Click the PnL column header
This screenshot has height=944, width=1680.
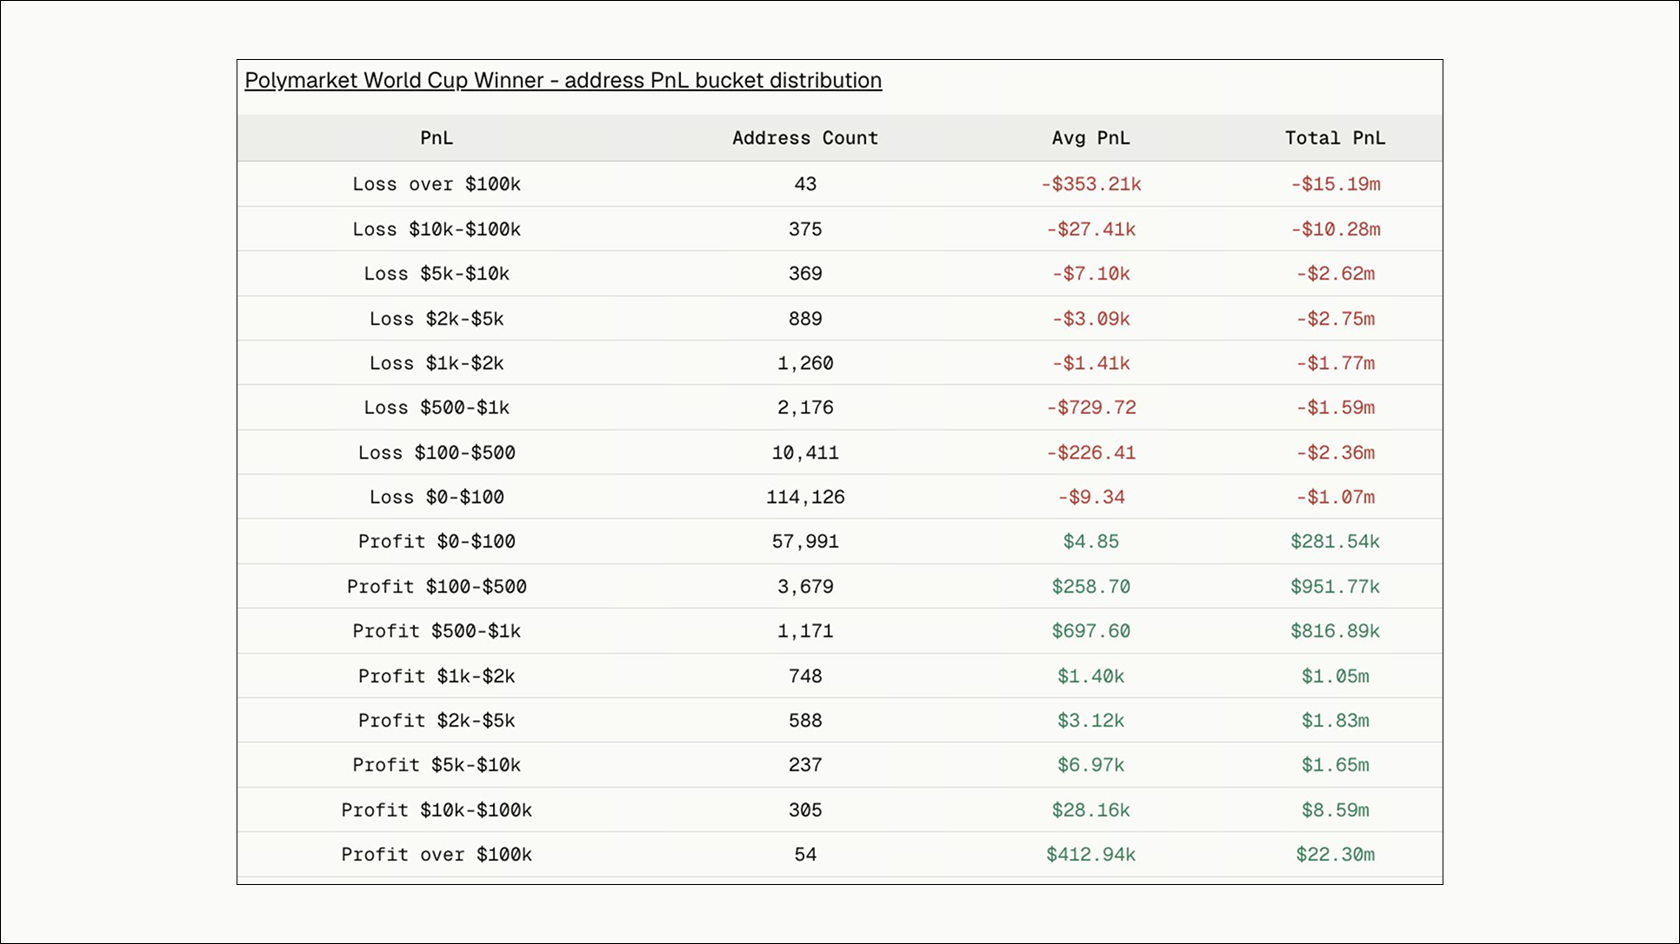tap(437, 138)
